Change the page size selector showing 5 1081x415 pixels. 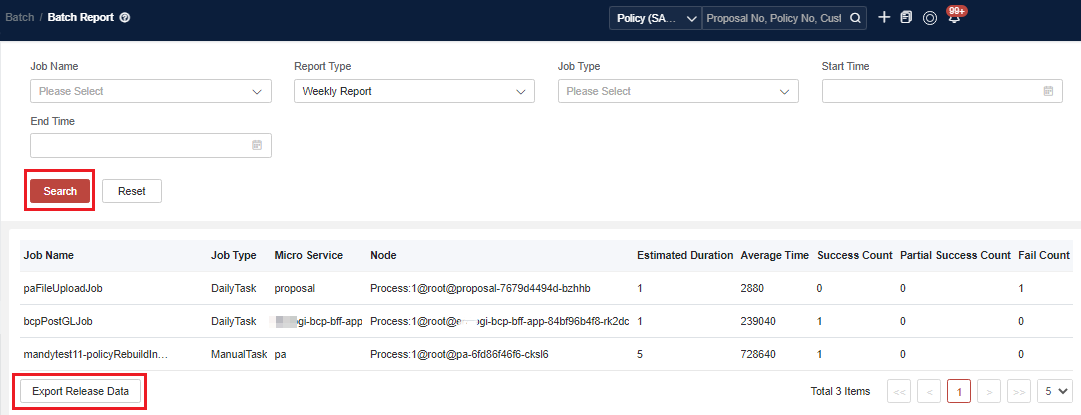click(x=1054, y=391)
